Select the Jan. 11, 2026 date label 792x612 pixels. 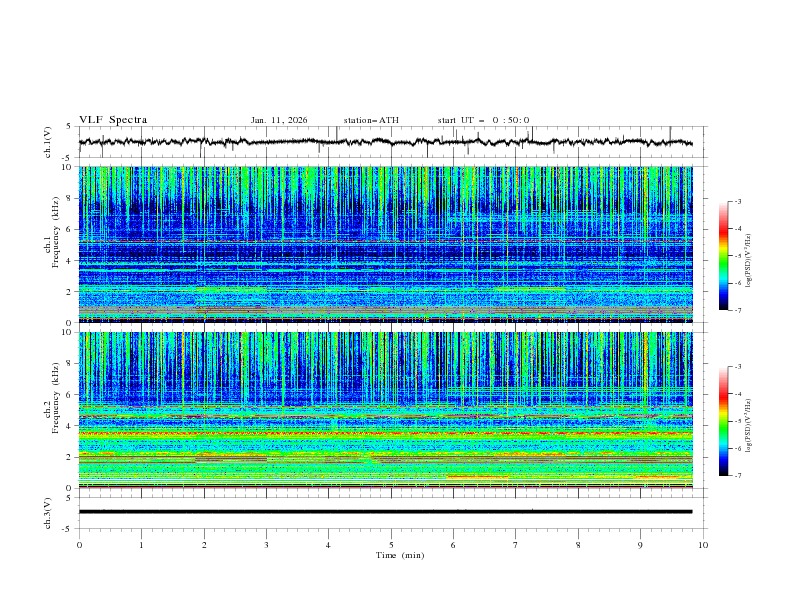(x=279, y=120)
